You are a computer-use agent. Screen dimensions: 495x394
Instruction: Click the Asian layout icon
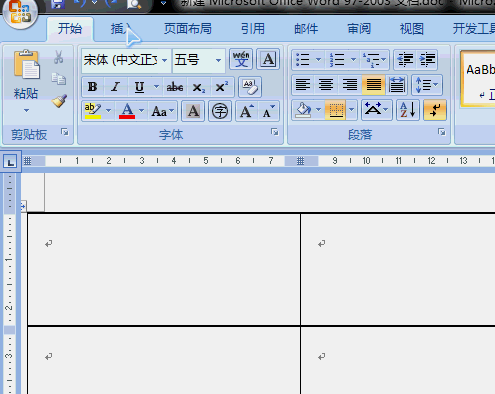coord(373,110)
